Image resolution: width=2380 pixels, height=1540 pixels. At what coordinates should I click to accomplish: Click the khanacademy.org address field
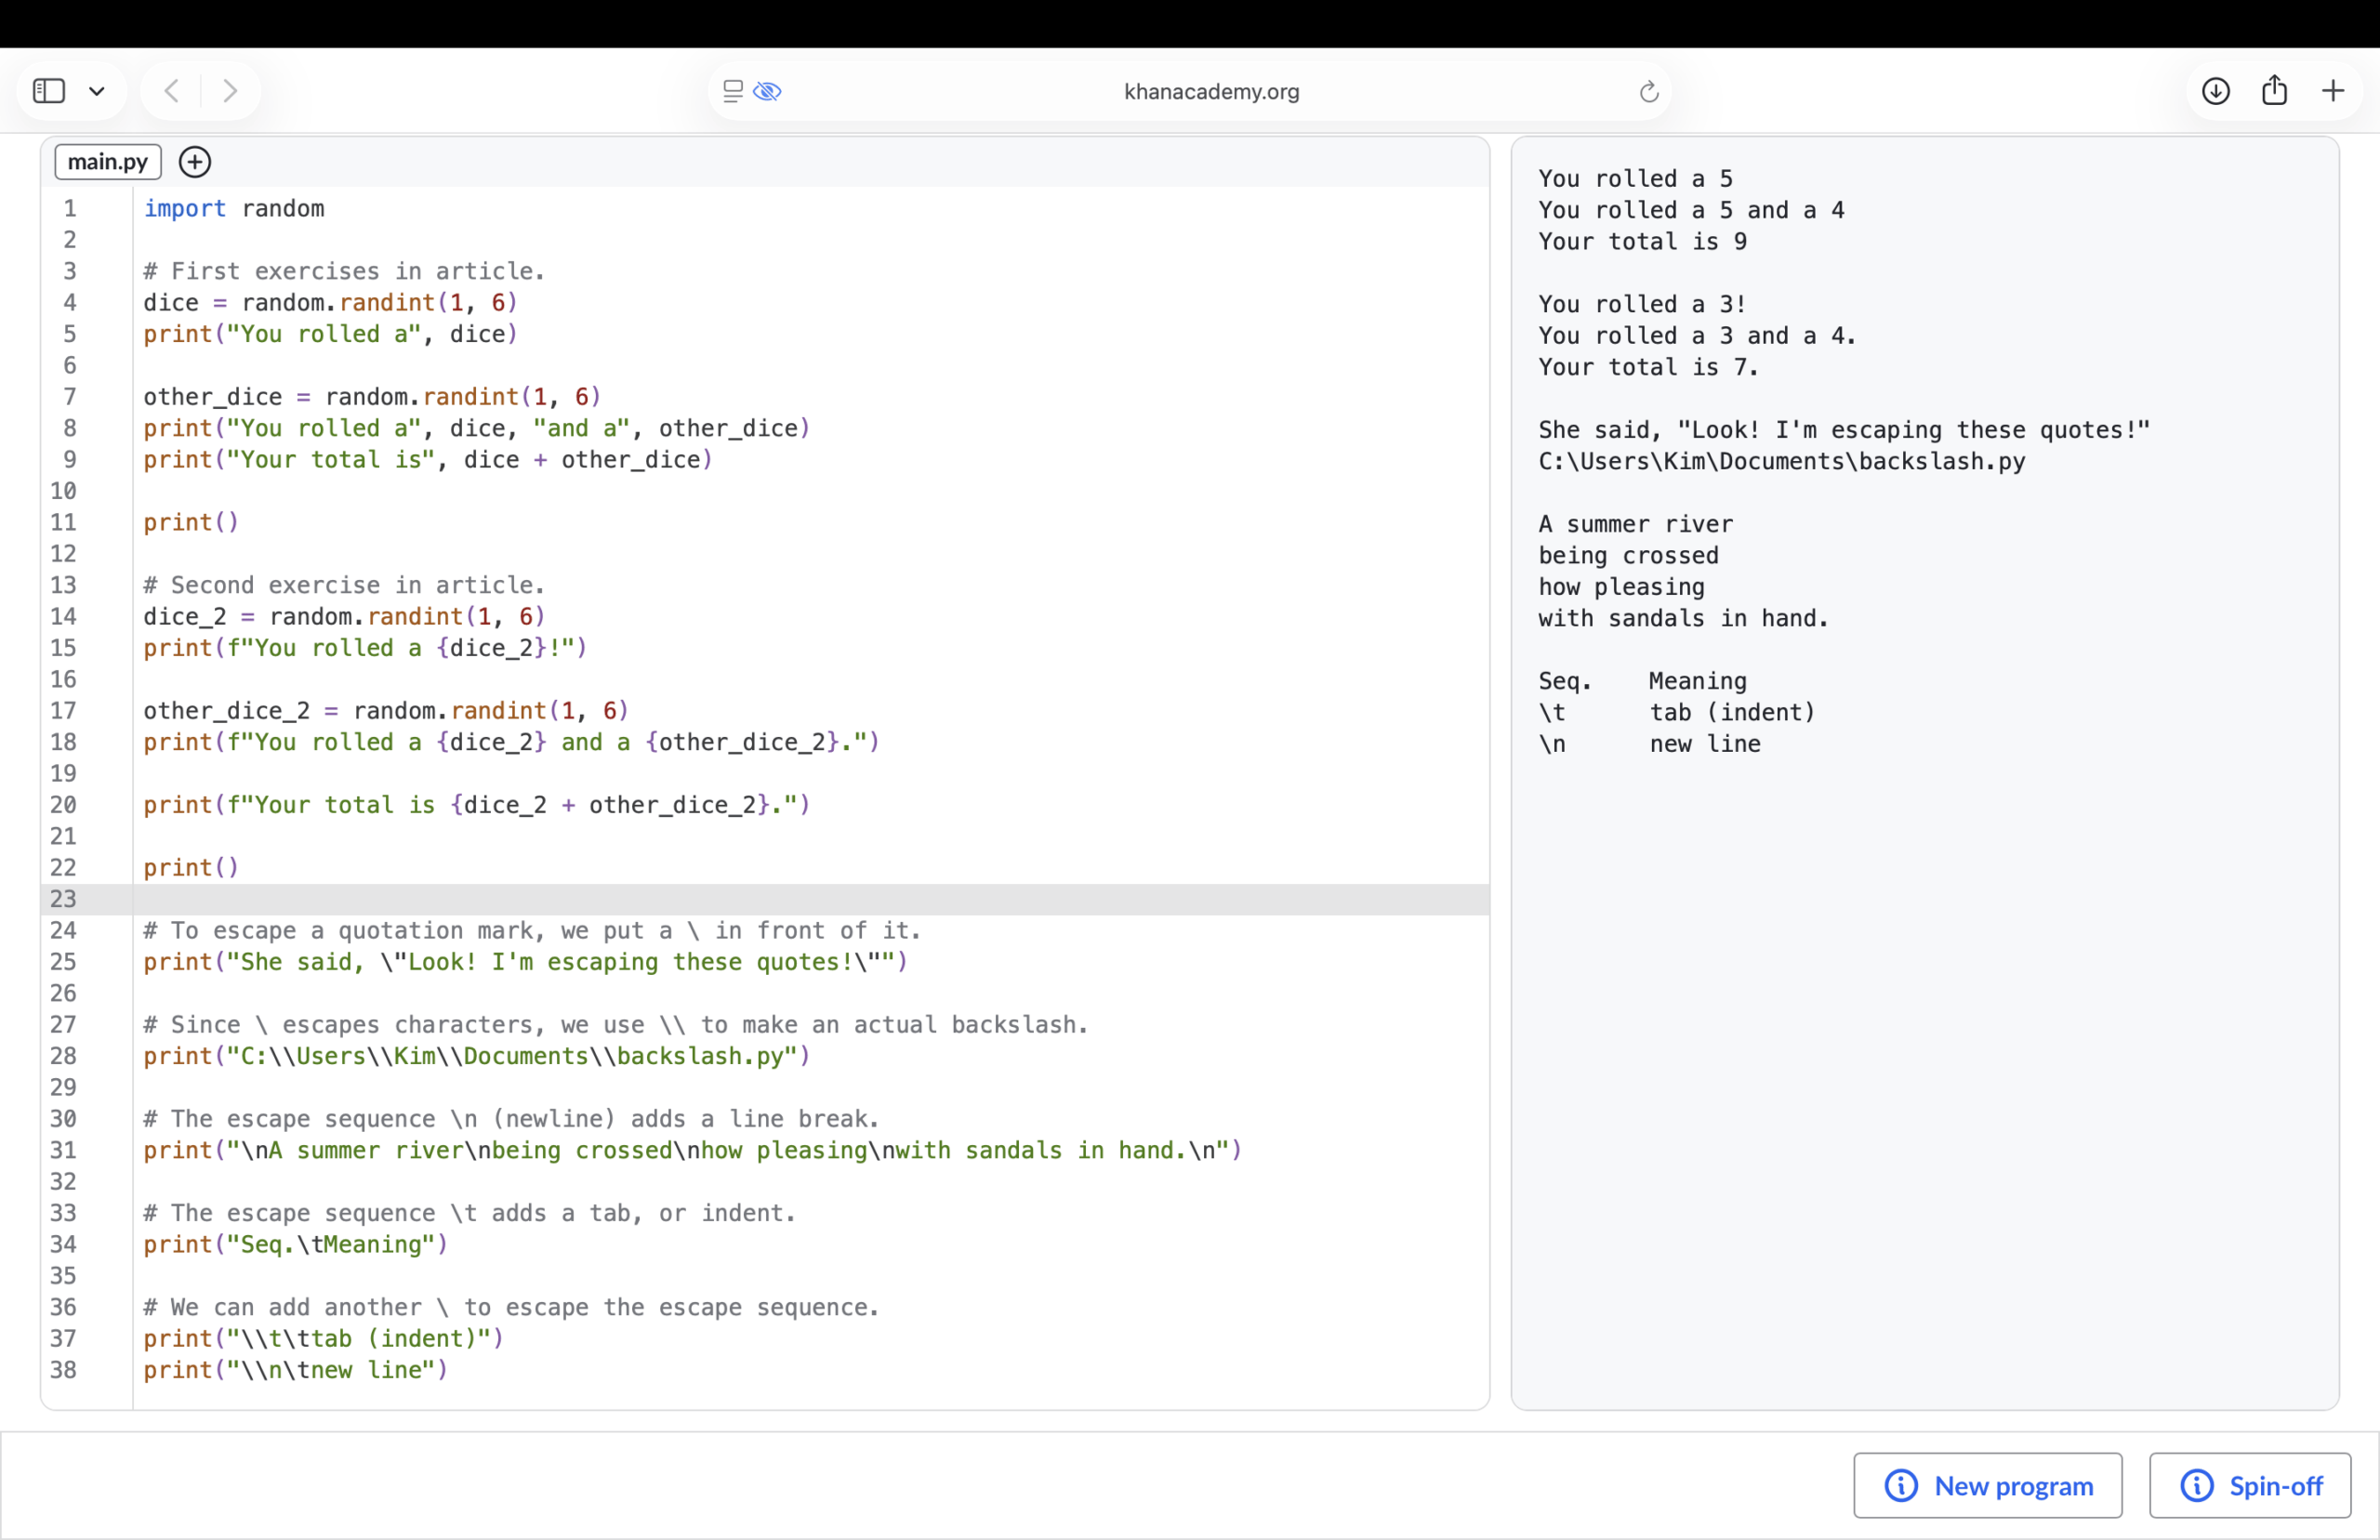1211,91
